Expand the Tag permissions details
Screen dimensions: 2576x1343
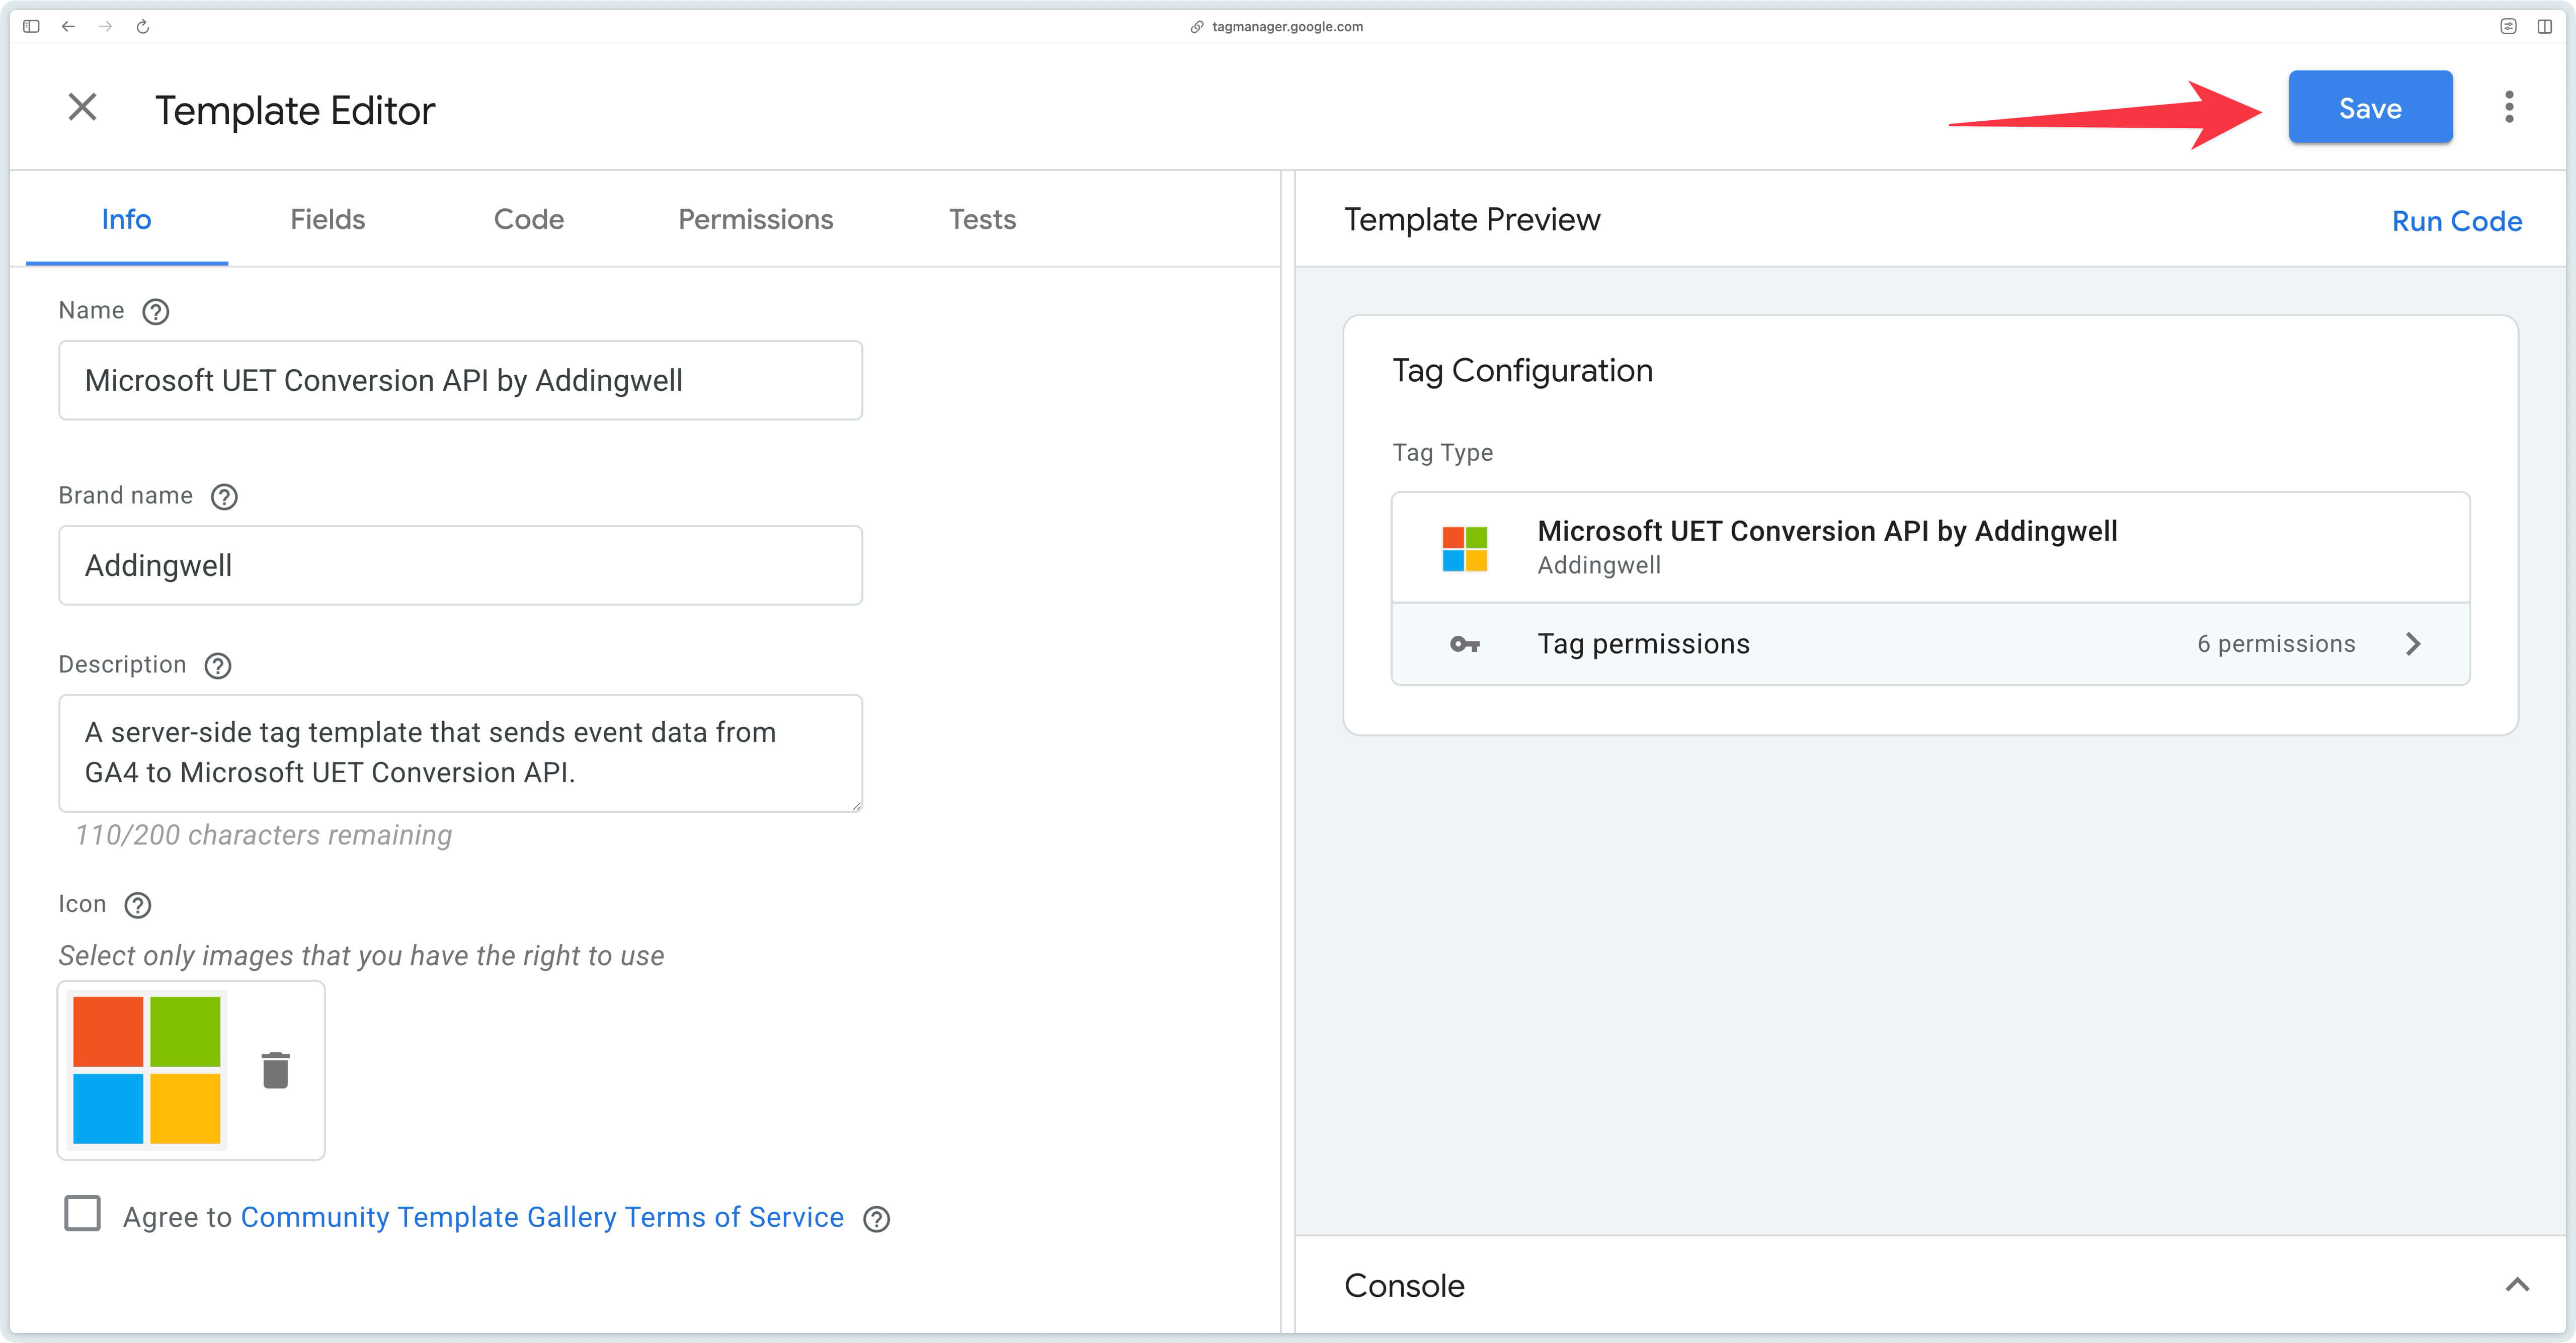tap(2414, 643)
